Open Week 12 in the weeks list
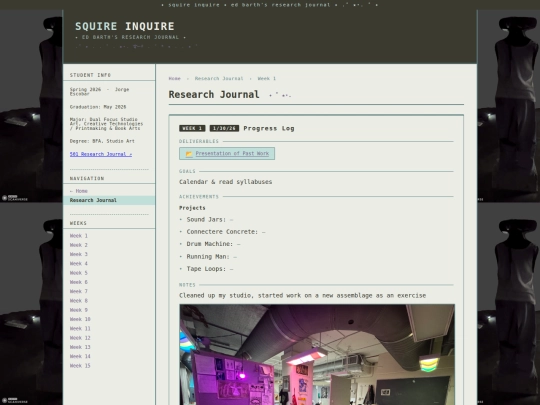 click(x=80, y=338)
